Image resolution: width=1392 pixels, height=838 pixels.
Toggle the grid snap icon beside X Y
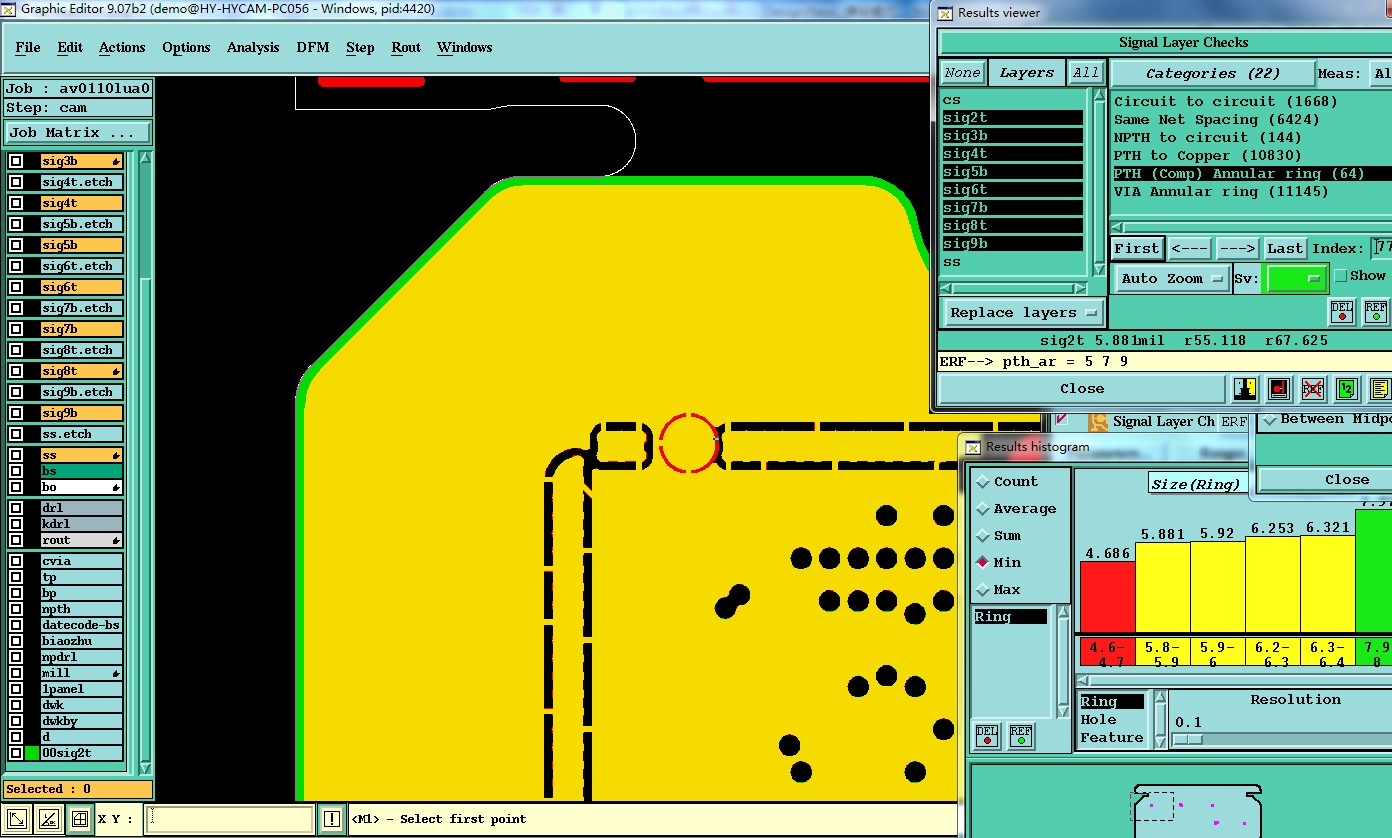(81, 819)
